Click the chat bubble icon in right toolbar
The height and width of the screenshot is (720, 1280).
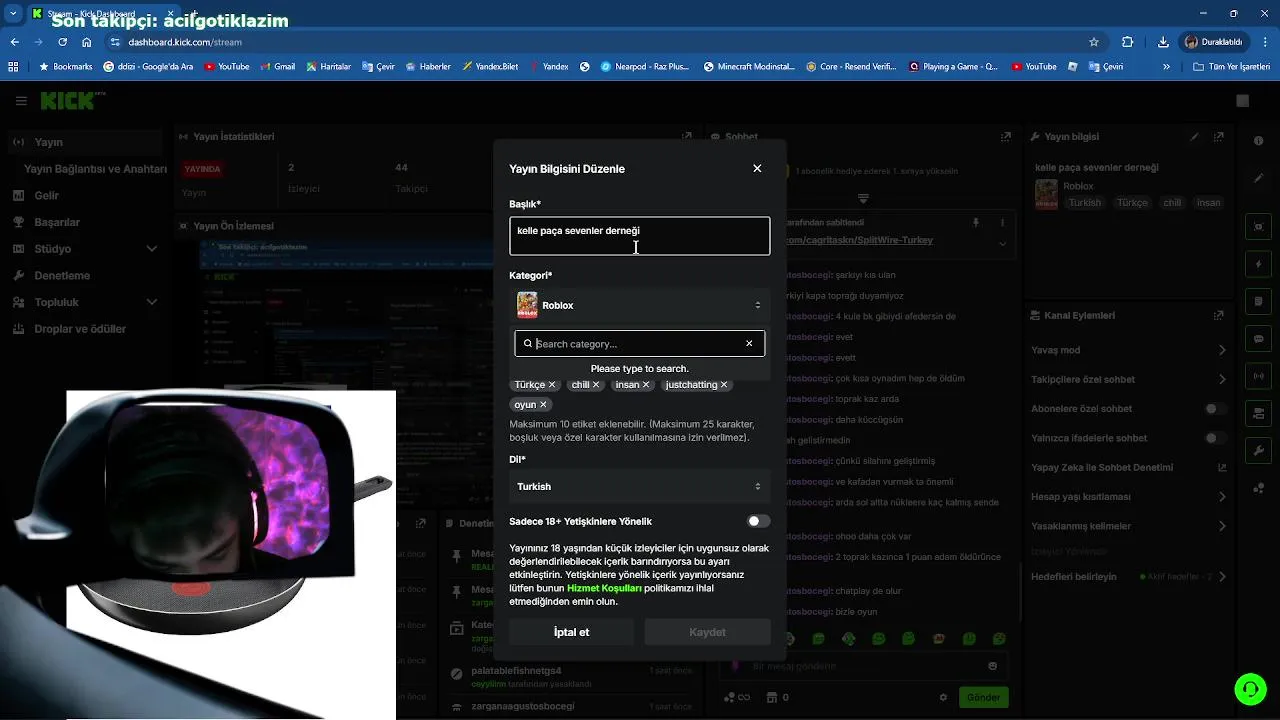pos(1259,339)
